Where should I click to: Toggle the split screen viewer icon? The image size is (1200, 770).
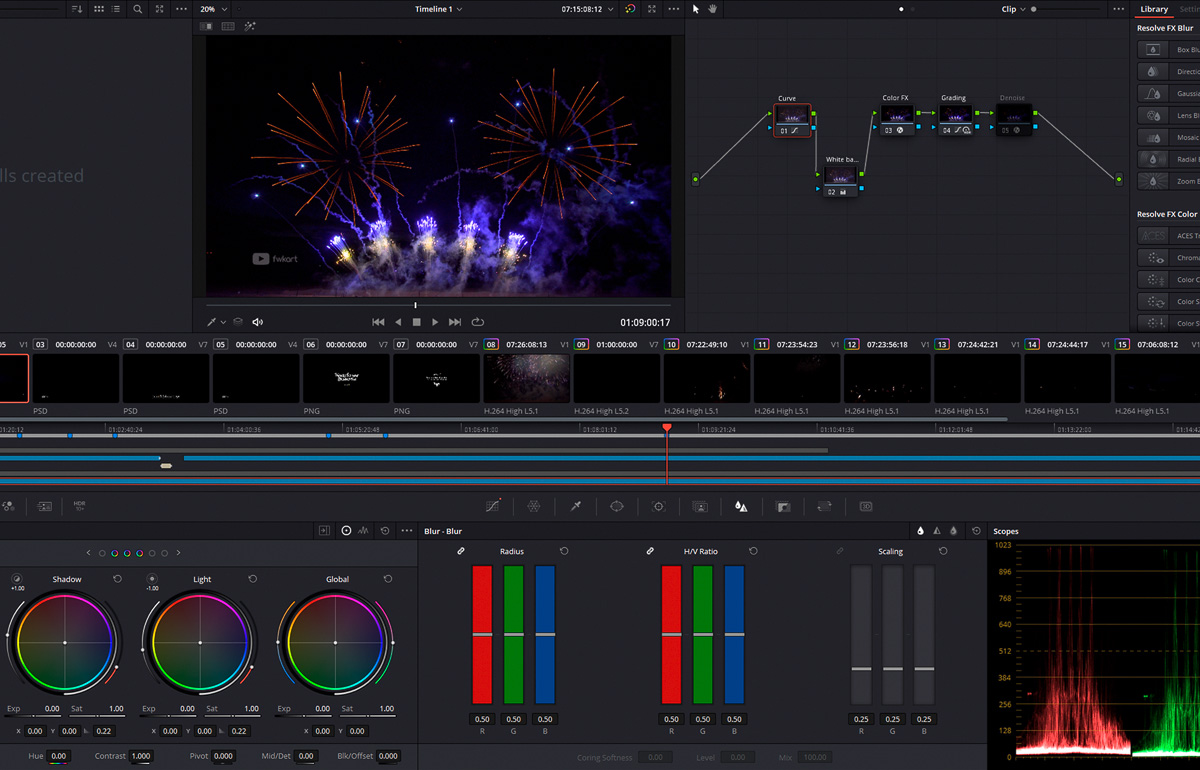coord(227,27)
